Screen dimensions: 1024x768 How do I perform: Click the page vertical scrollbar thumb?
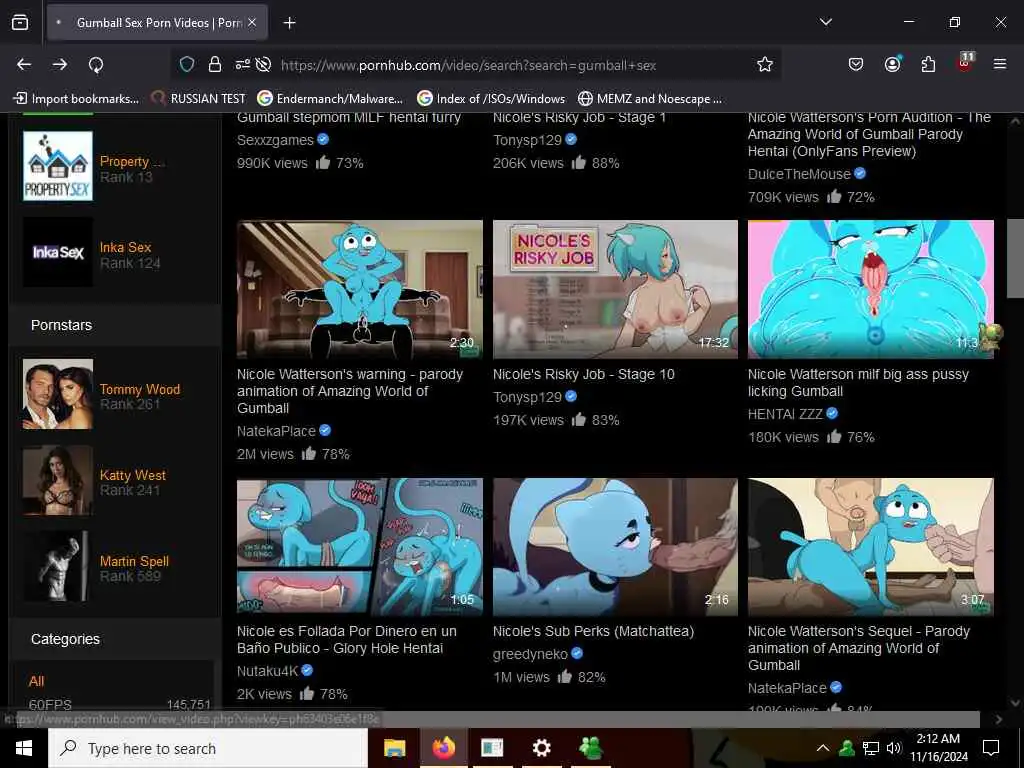click(x=1015, y=259)
